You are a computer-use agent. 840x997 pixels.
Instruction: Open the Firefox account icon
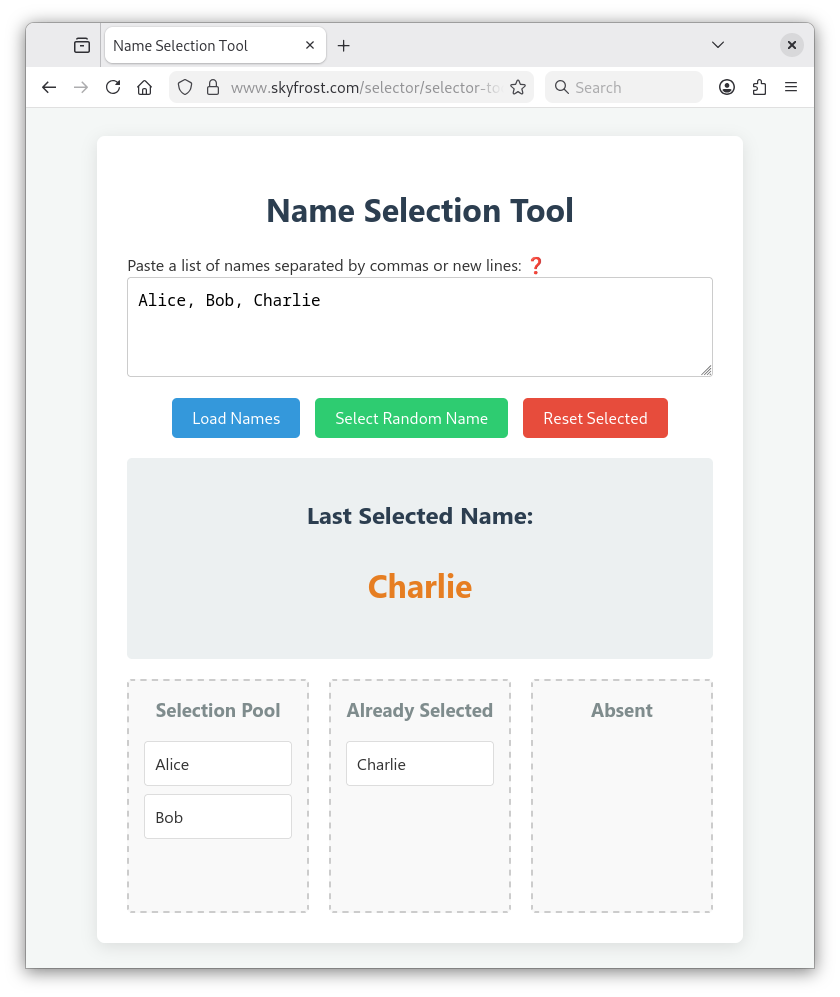pyautogui.click(x=727, y=88)
